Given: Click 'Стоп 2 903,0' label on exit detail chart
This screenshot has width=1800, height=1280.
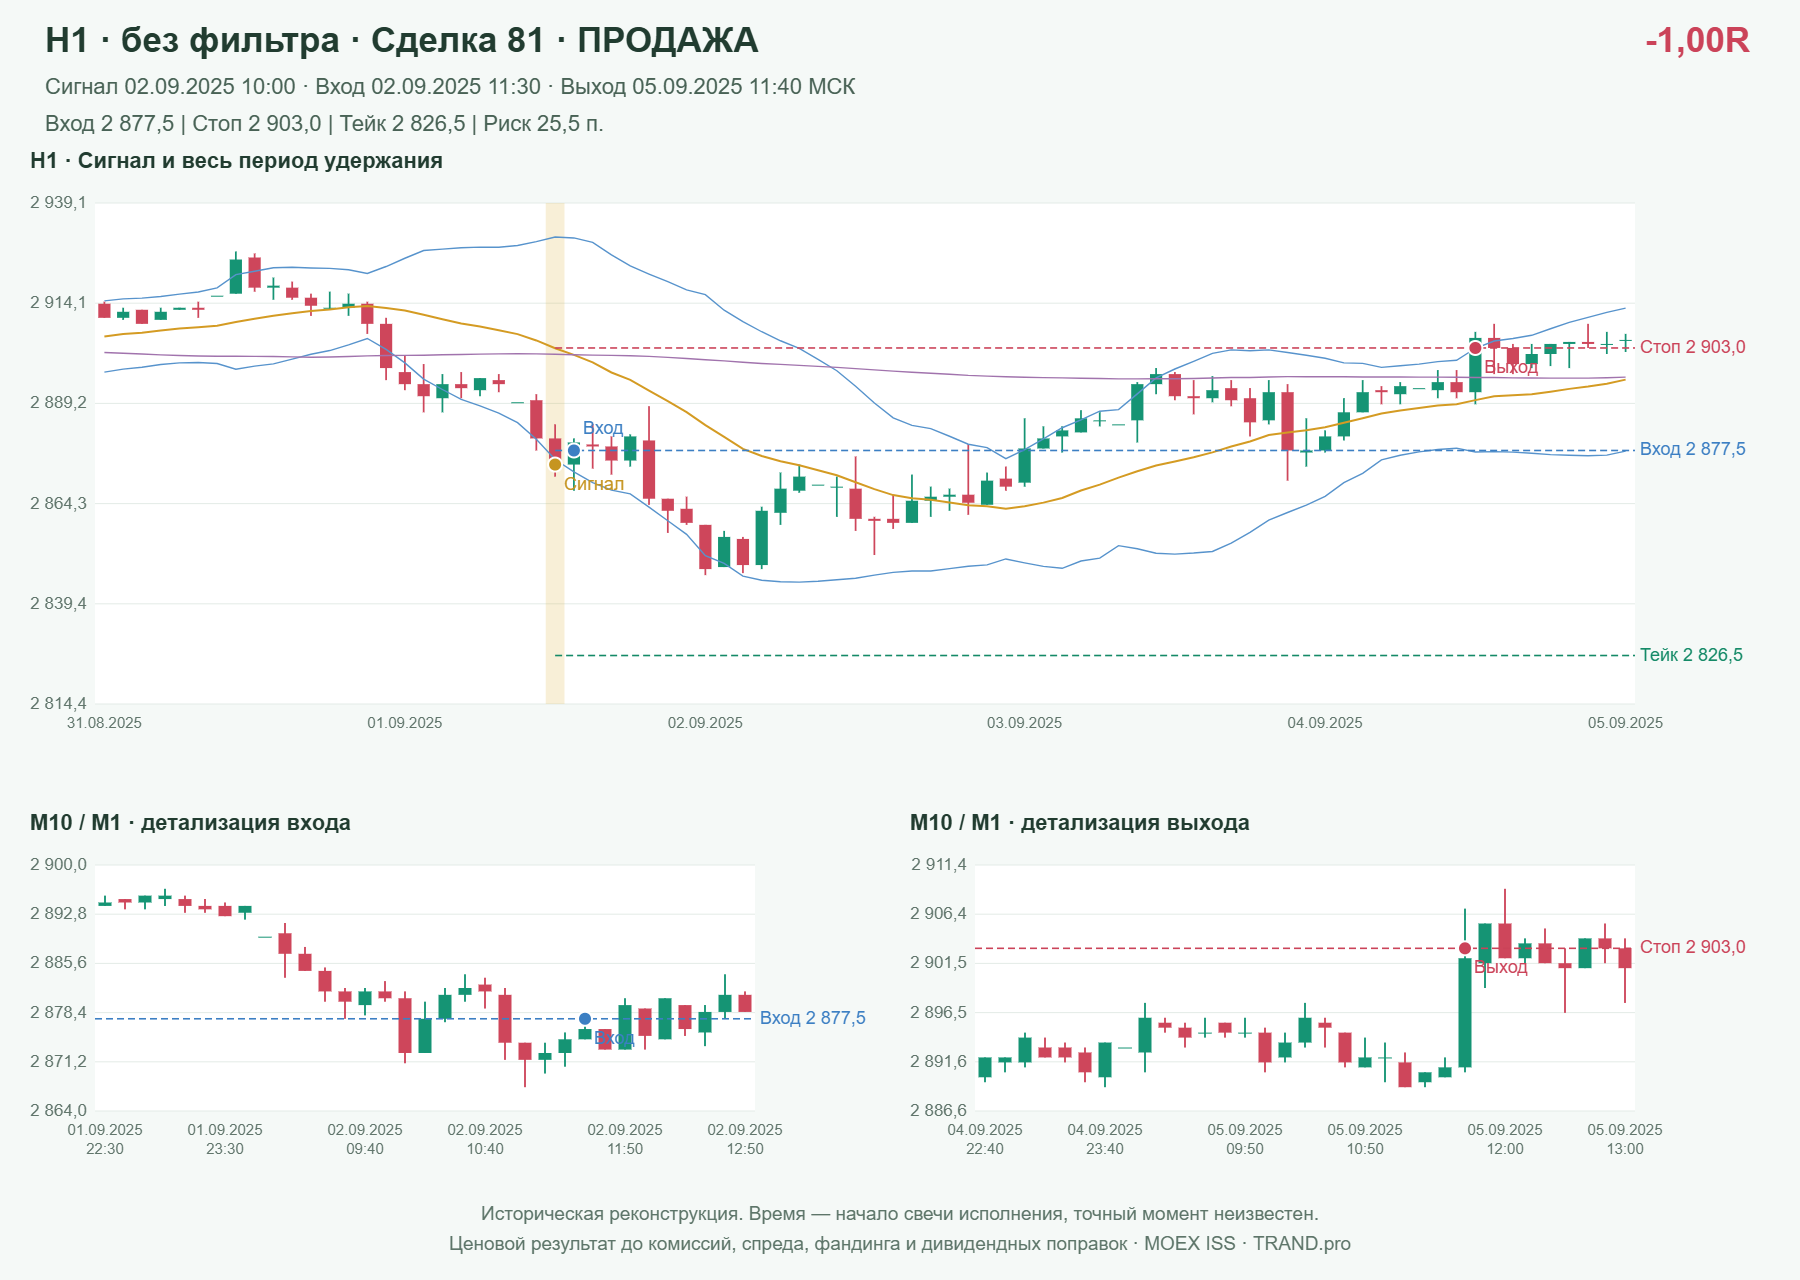Looking at the screenshot, I should (x=1692, y=947).
